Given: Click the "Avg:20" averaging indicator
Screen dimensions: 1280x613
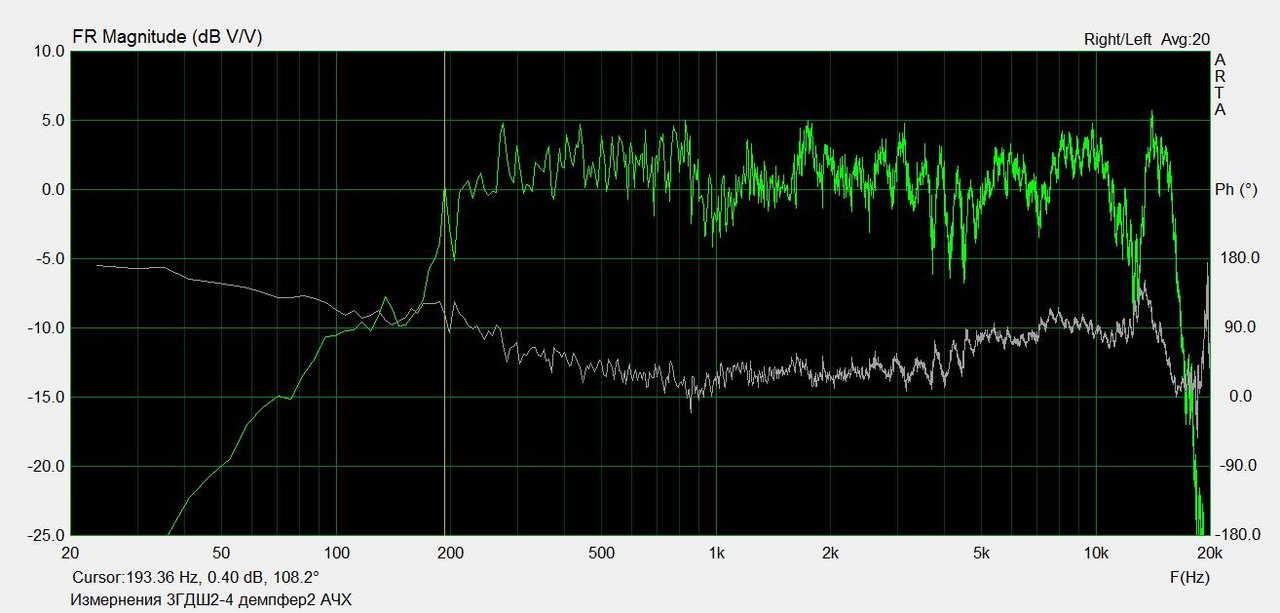Looking at the screenshot, I should coord(1185,39).
